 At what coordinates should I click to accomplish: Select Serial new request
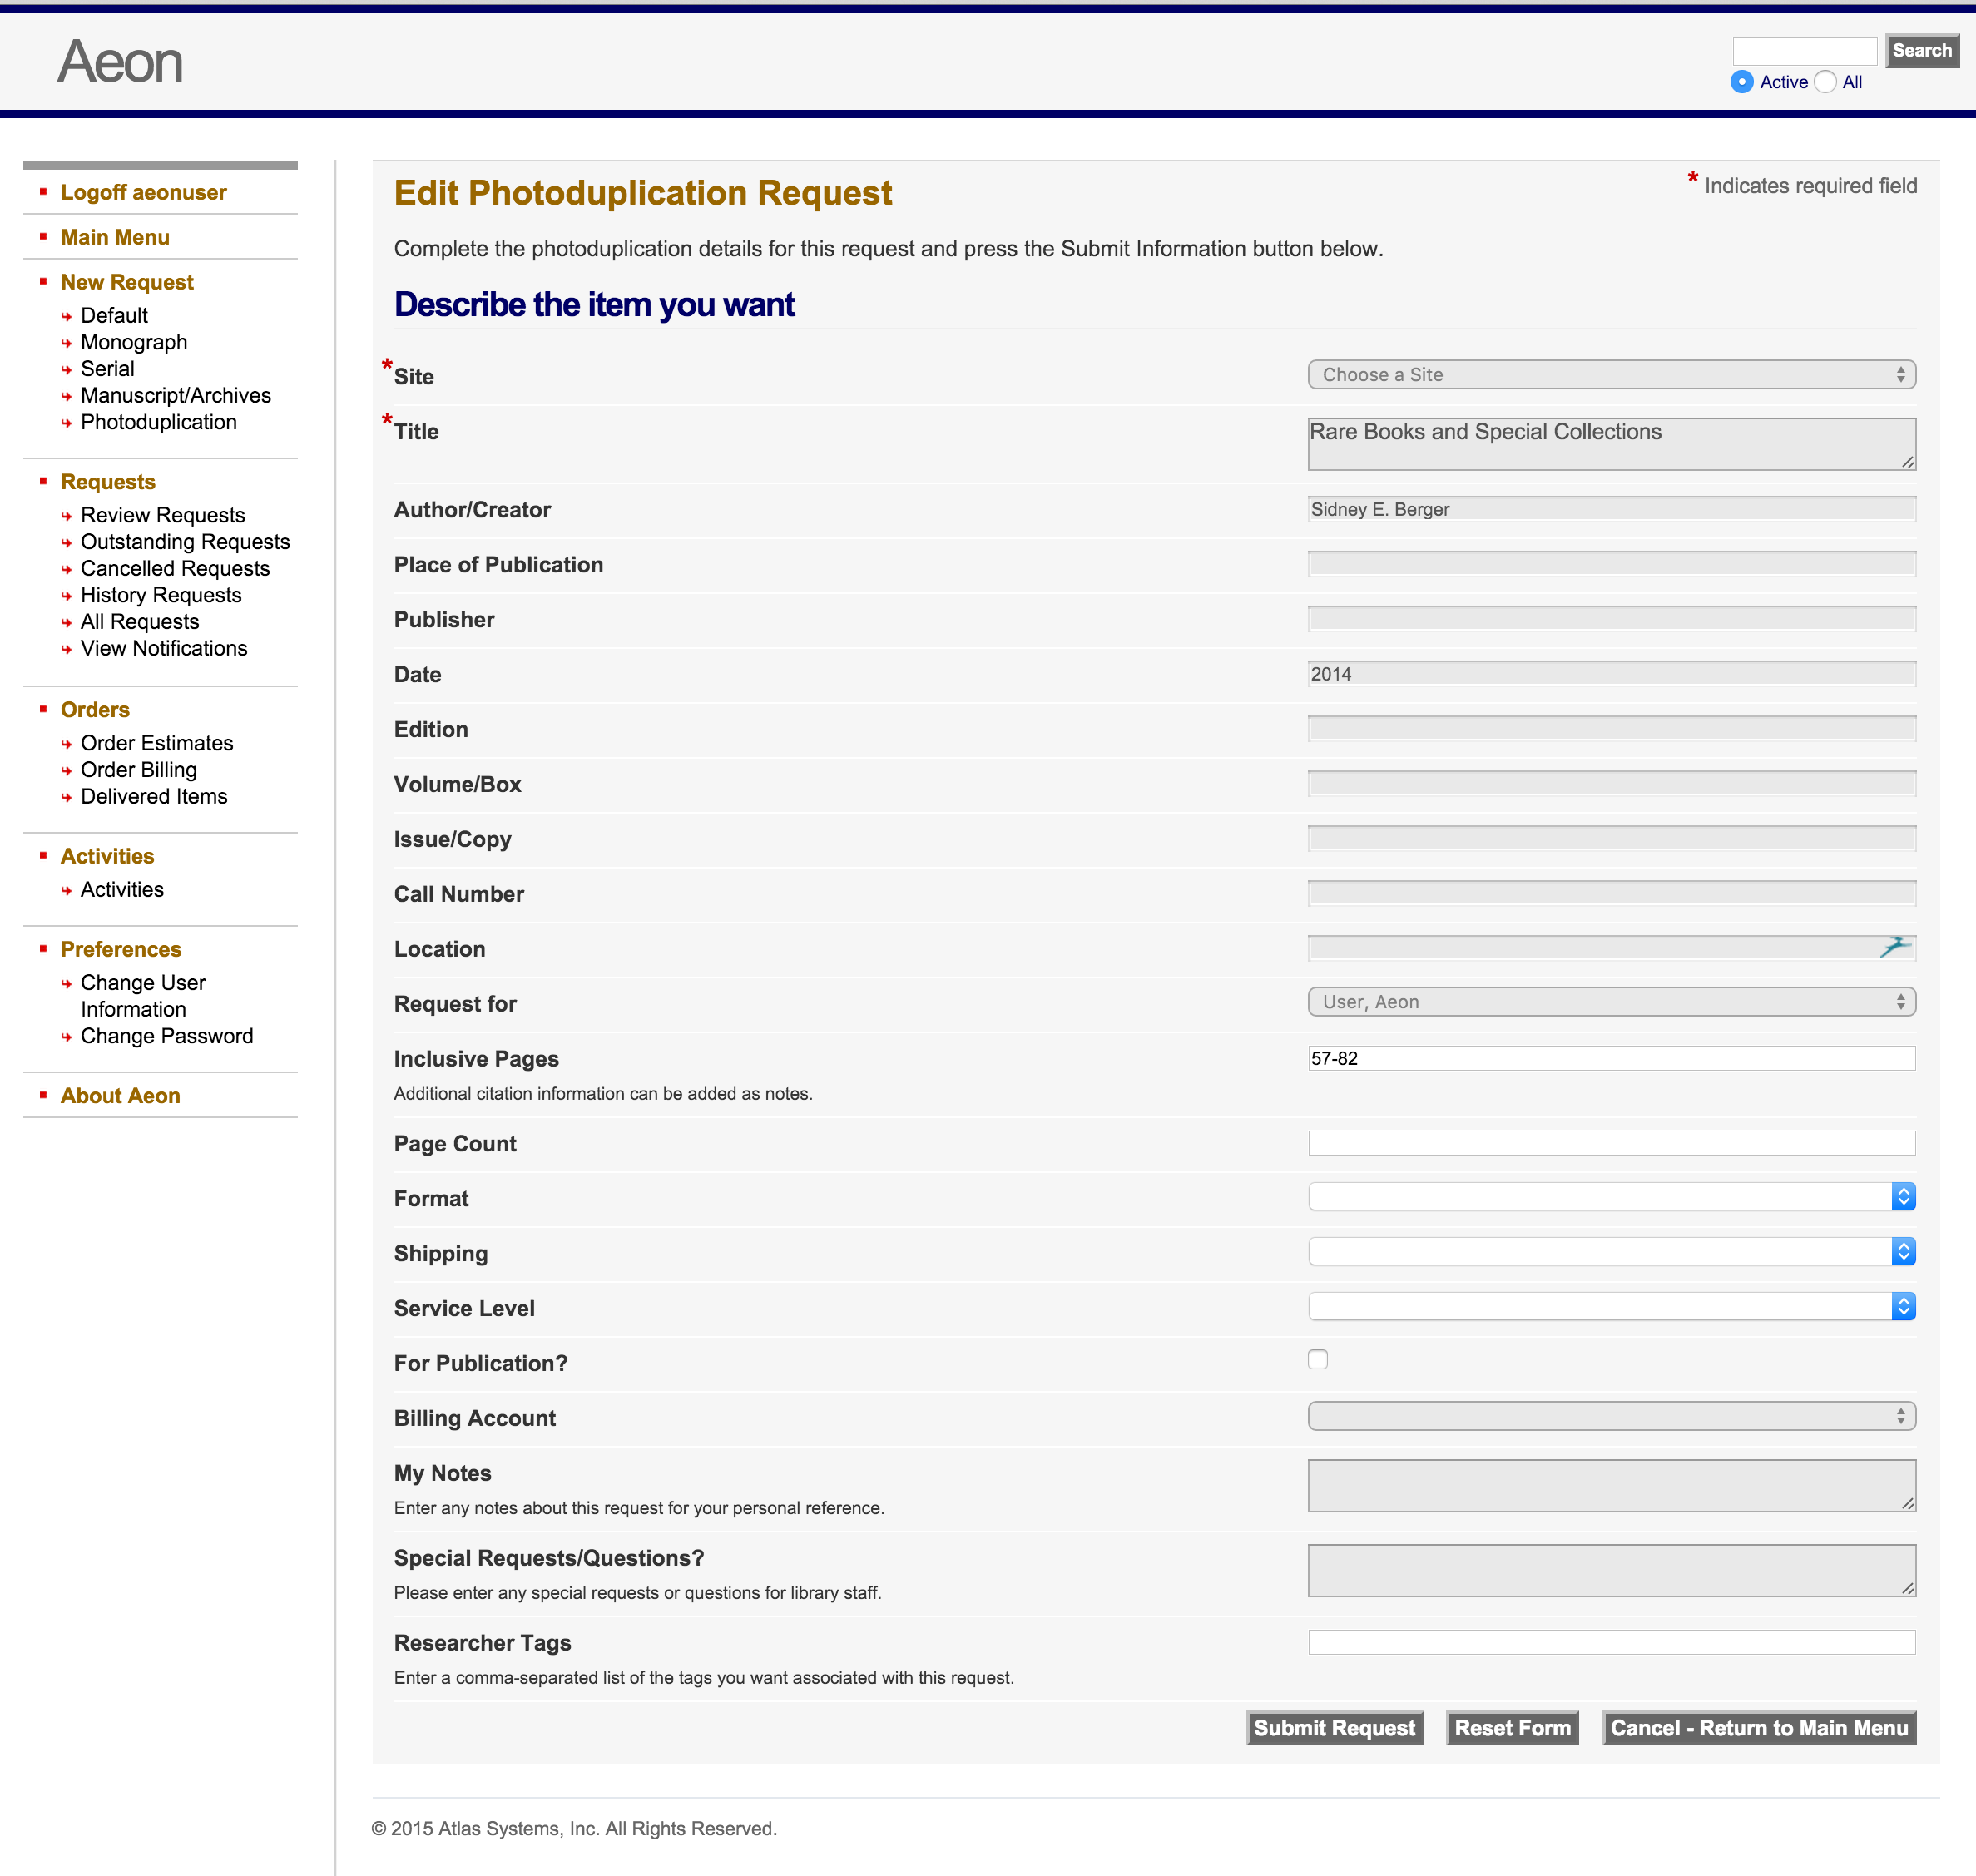(x=107, y=369)
